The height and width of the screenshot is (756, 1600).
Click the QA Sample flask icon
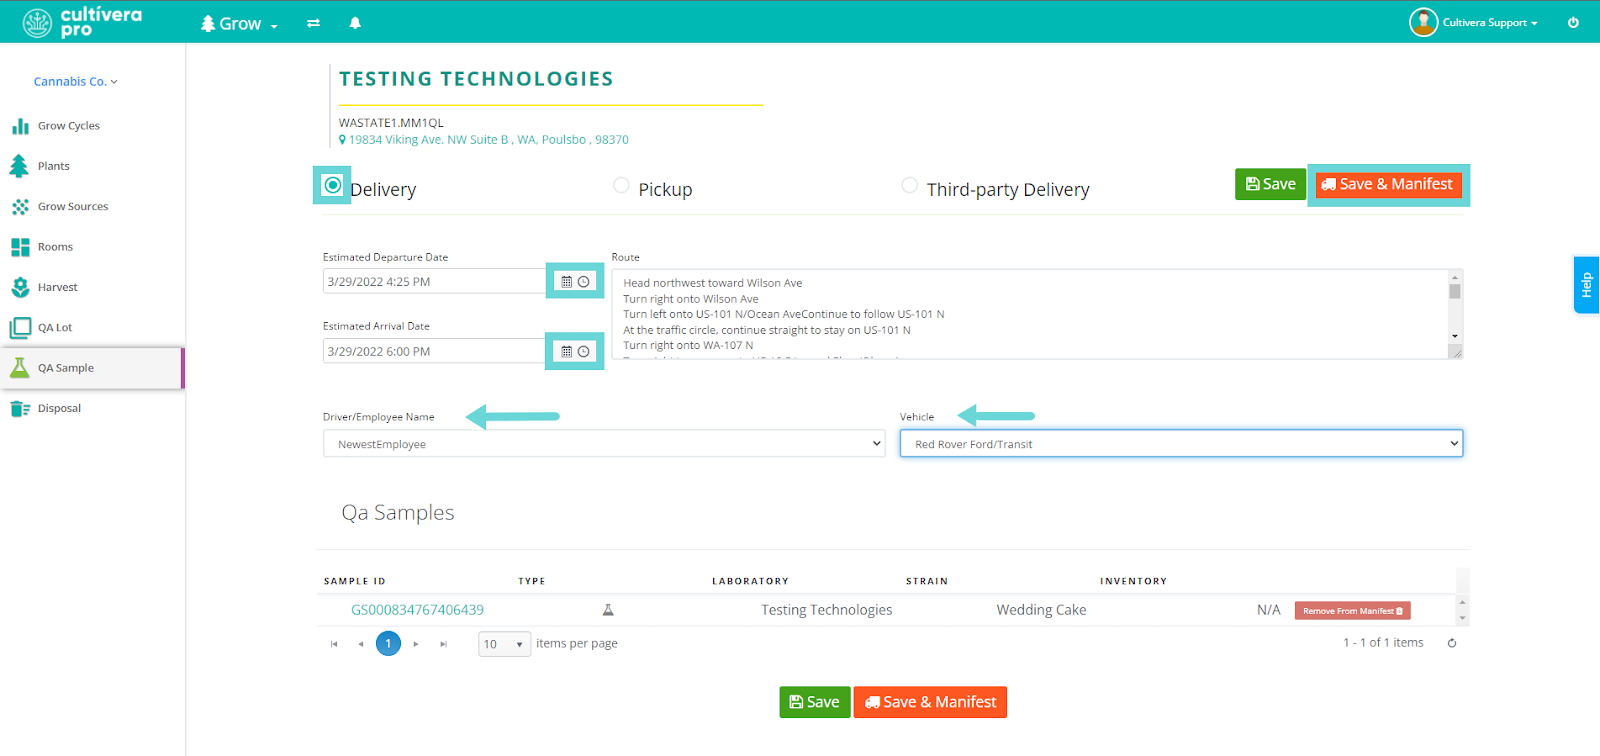point(19,368)
